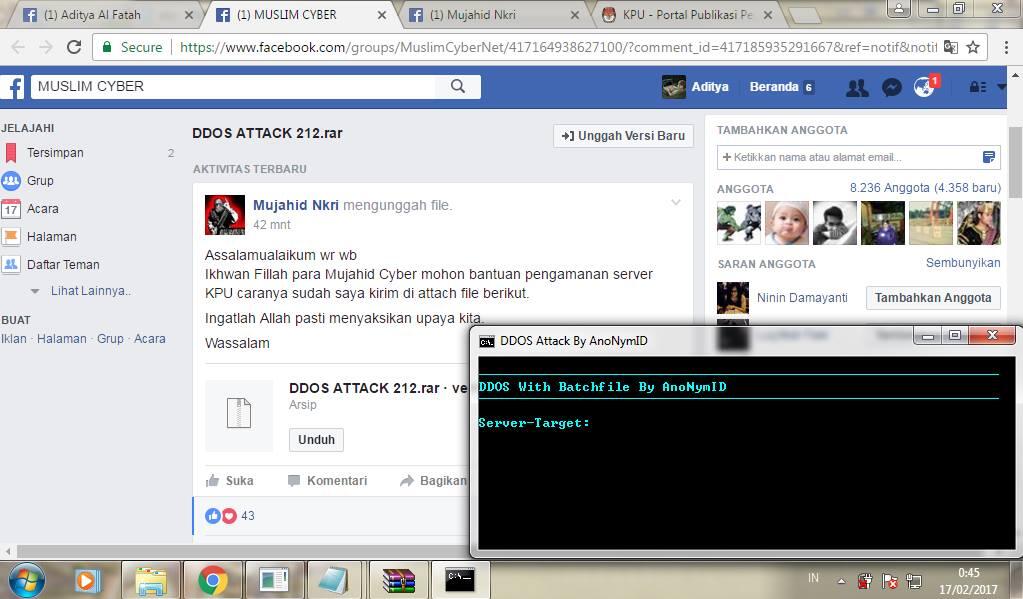The width and height of the screenshot is (1023, 599).
Task: Open Messenger messages icon
Action: (x=891, y=87)
